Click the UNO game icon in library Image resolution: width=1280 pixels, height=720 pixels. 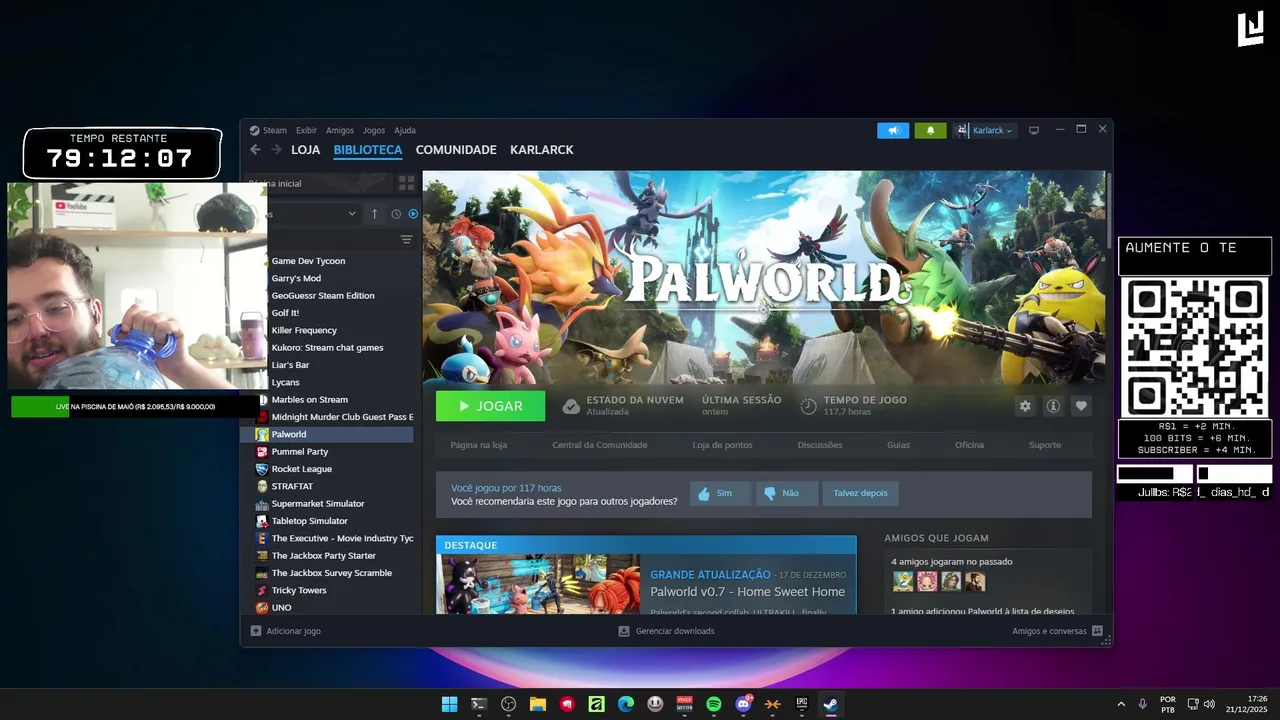(x=262, y=608)
